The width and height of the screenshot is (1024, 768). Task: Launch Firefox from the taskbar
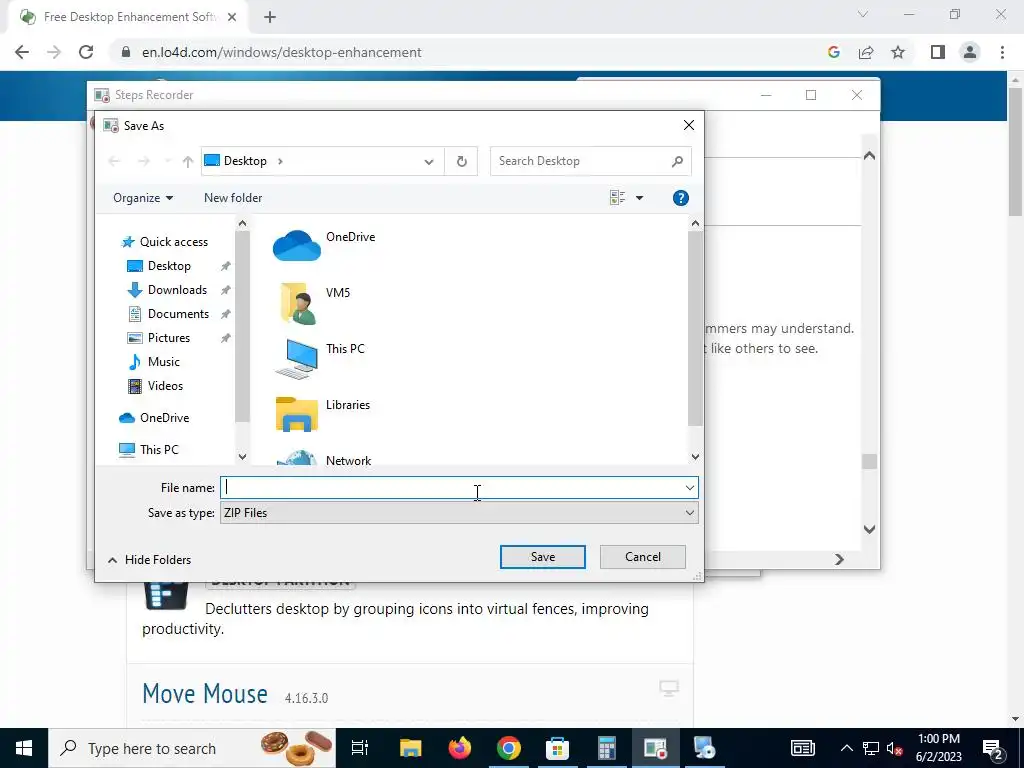(460, 748)
